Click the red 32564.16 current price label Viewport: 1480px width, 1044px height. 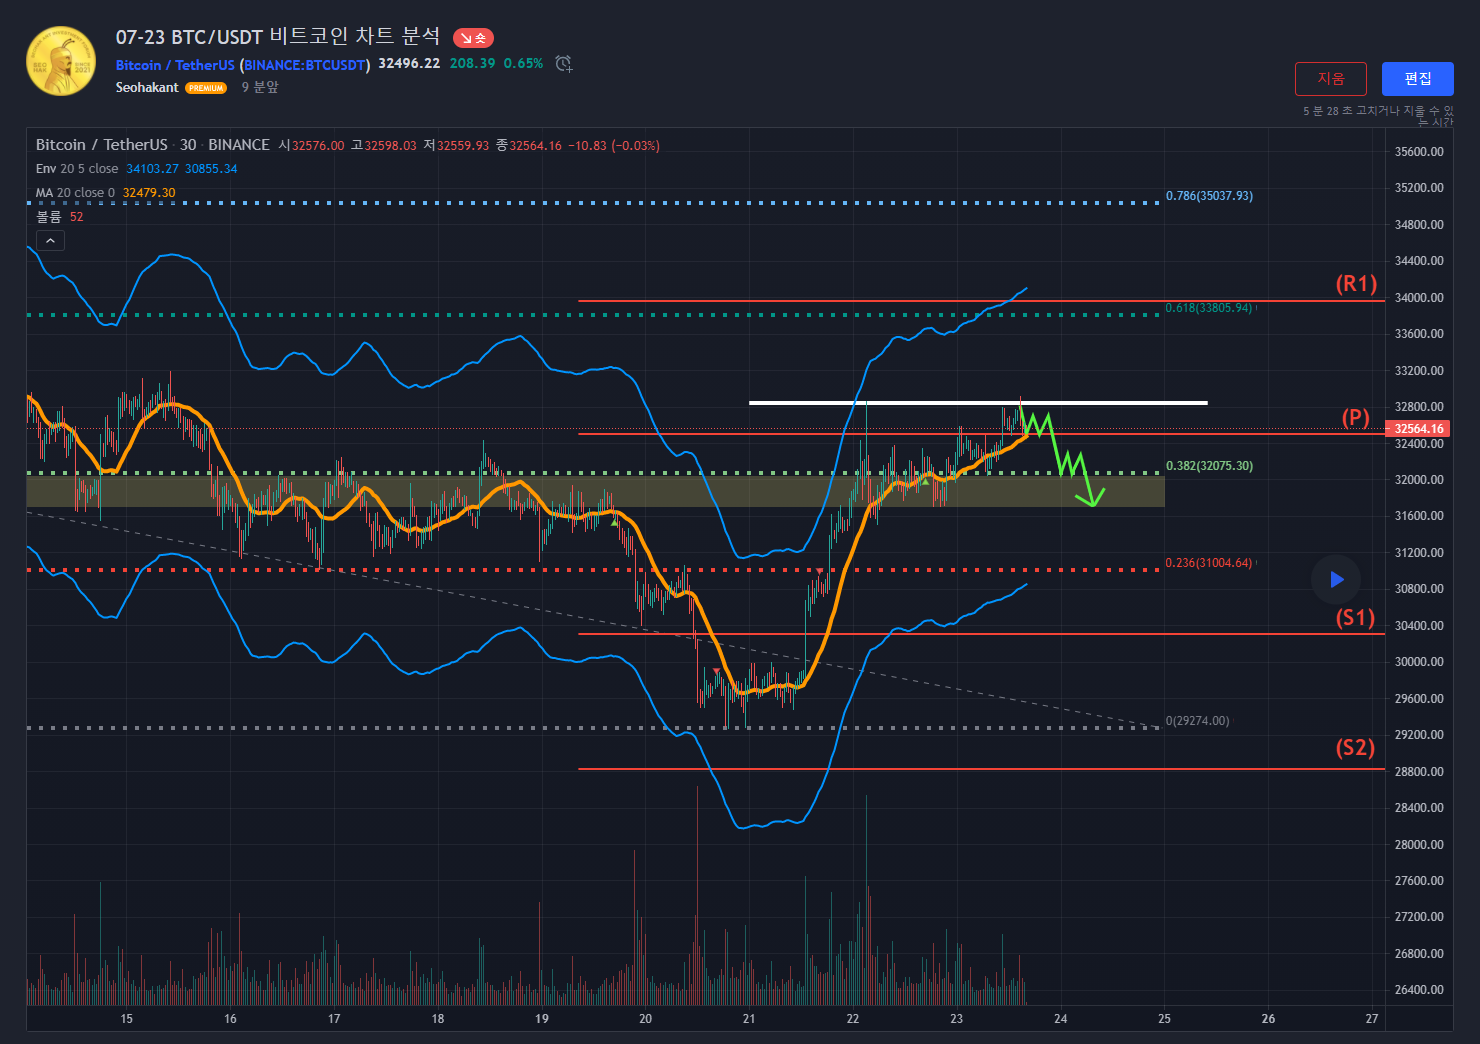tap(1418, 429)
